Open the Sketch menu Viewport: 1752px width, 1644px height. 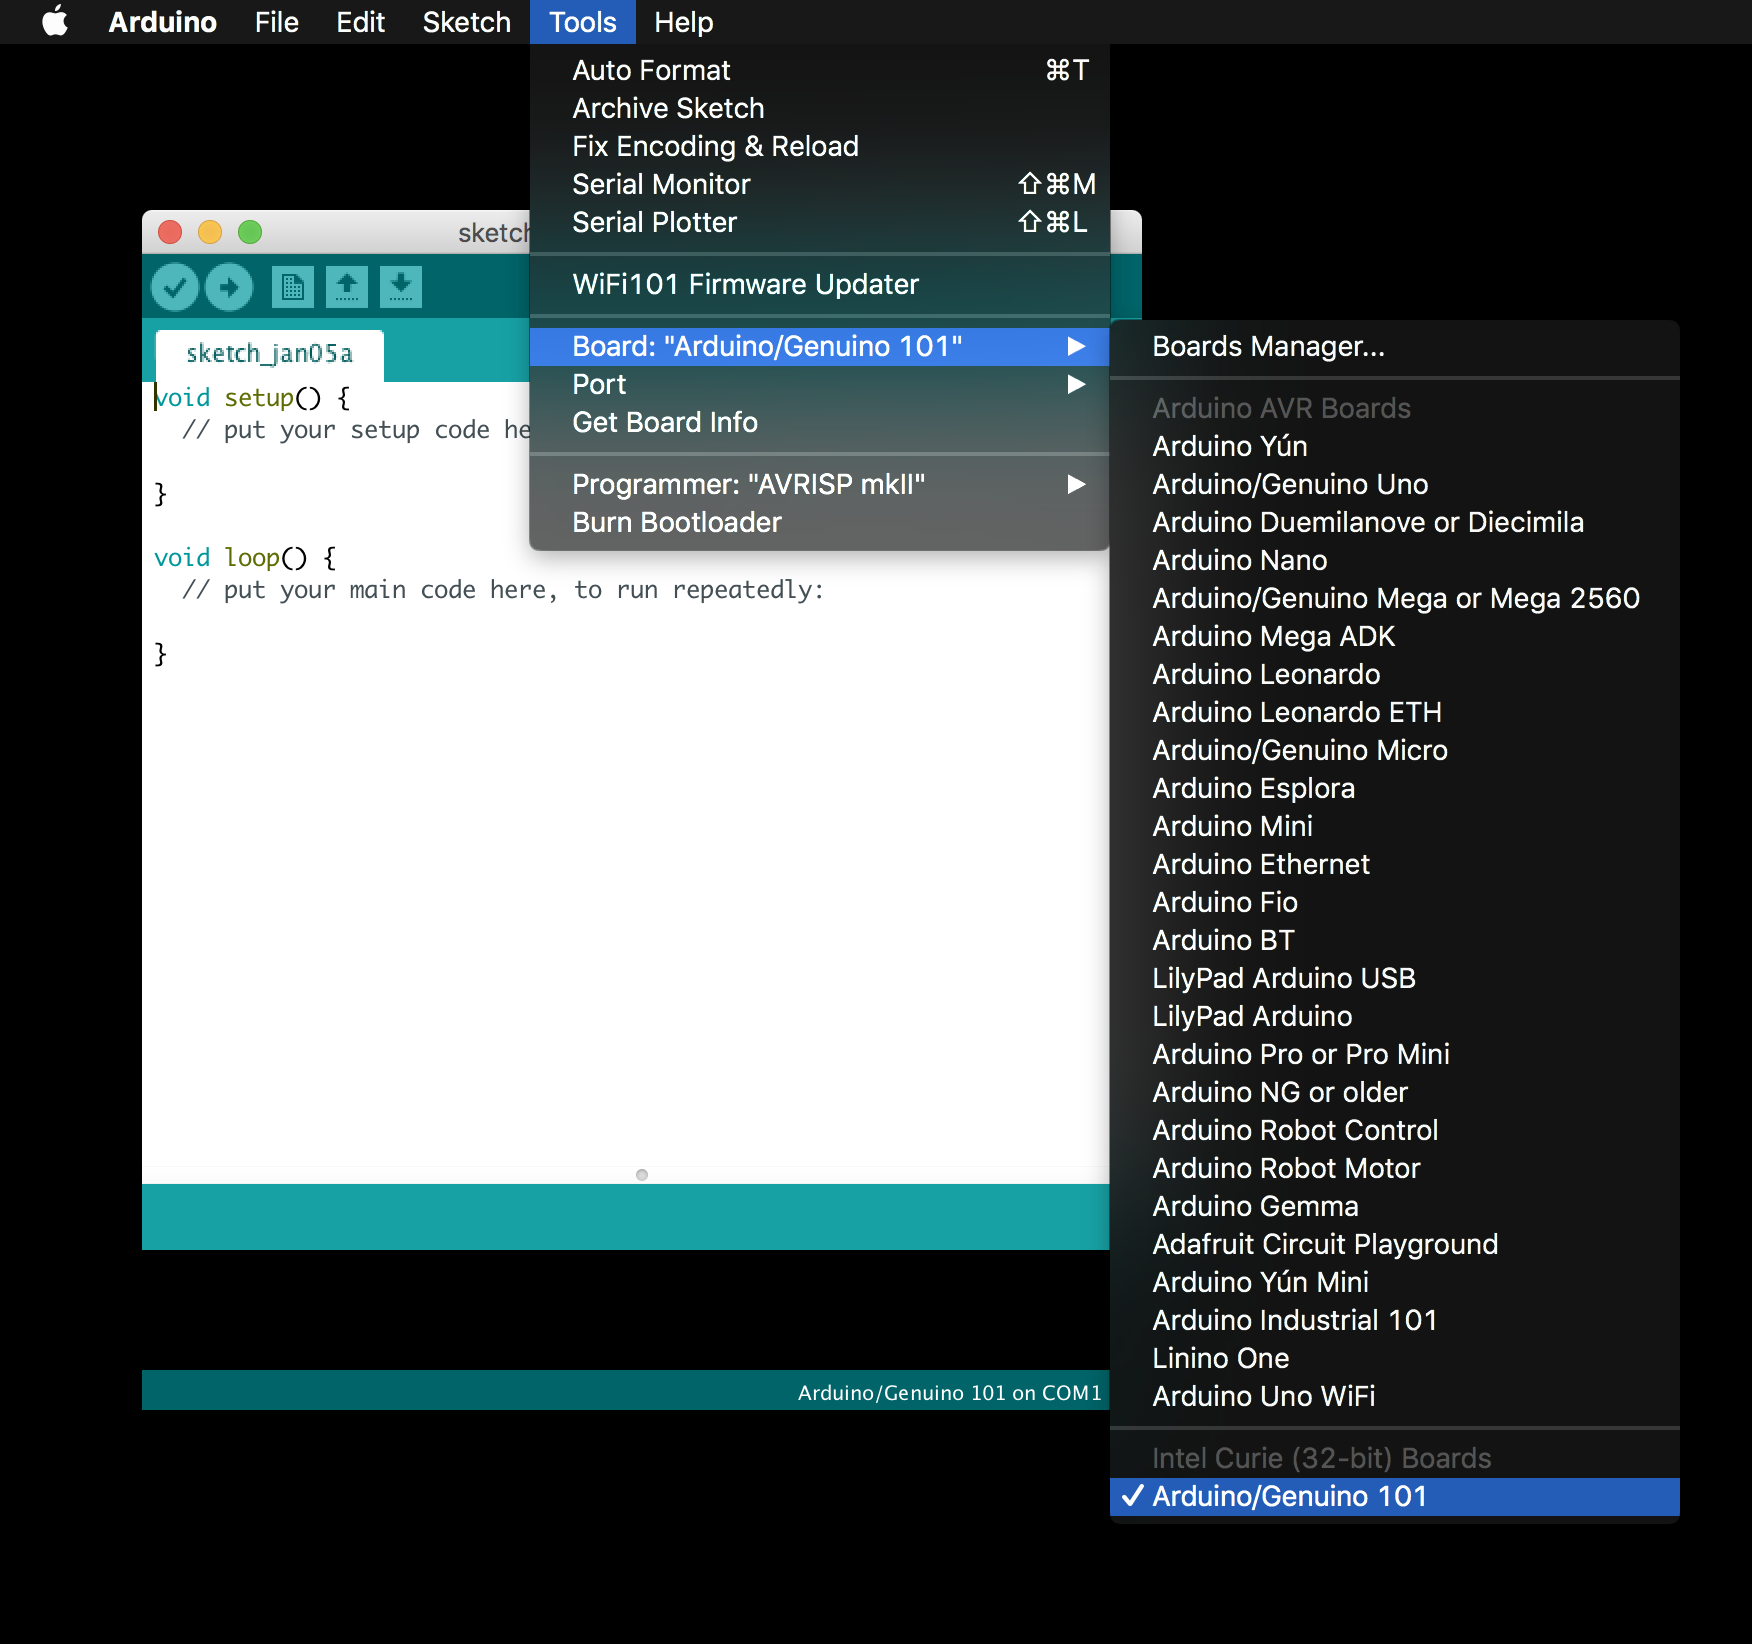pyautogui.click(x=467, y=22)
